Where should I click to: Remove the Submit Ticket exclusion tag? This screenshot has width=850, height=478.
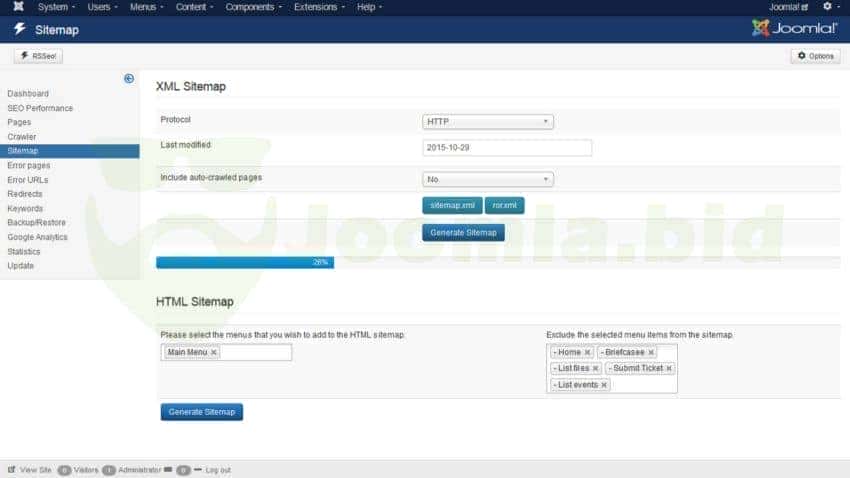tap(669, 368)
